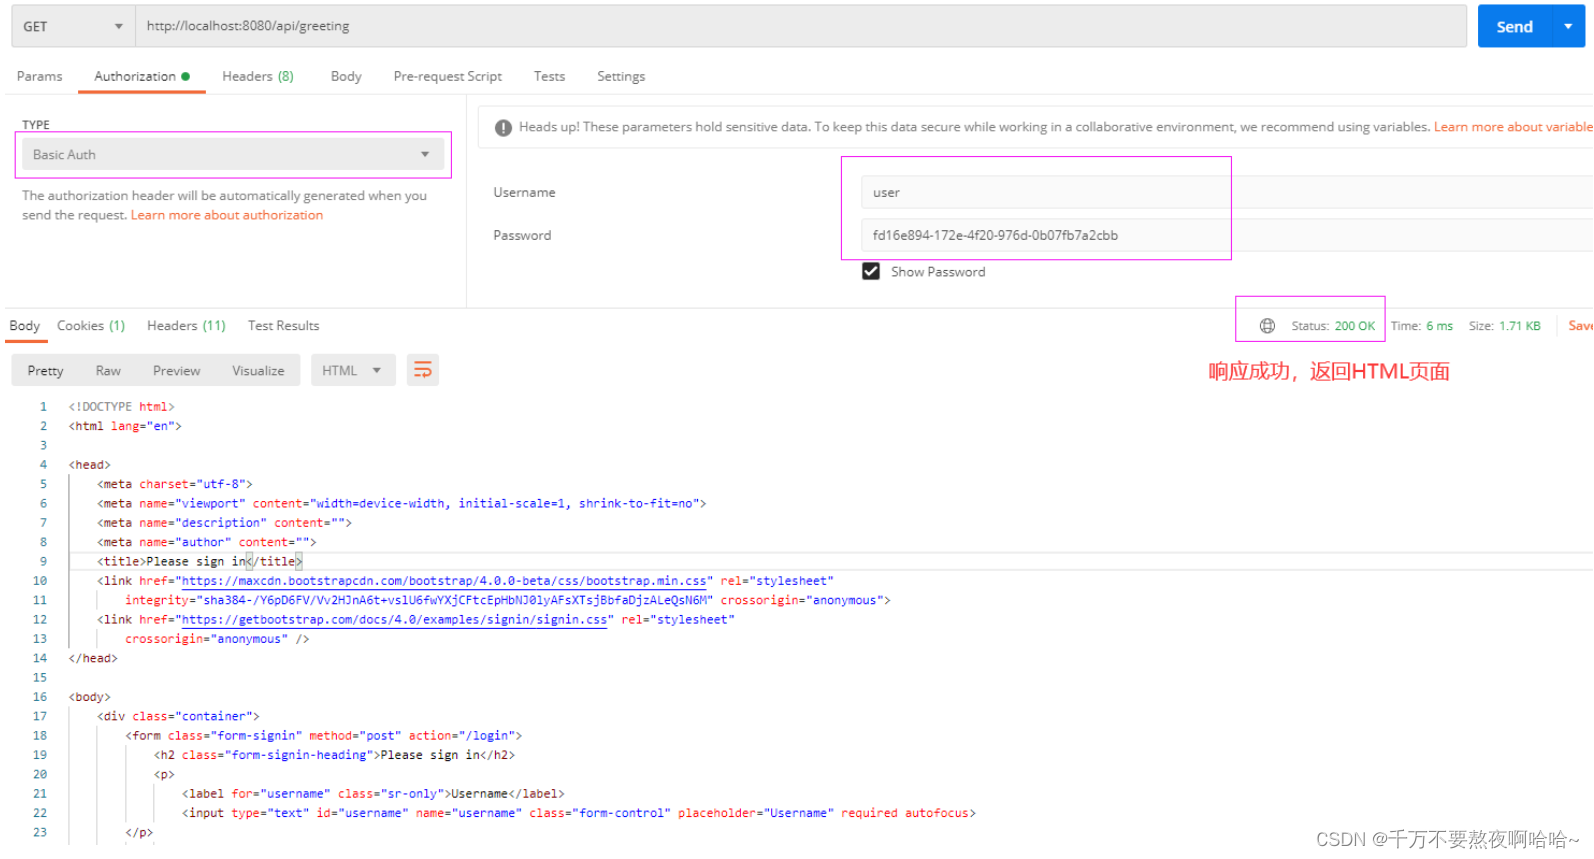Screen dimensions: 1594x859
Task: Click the Username input field
Action: pos(1226,192)
